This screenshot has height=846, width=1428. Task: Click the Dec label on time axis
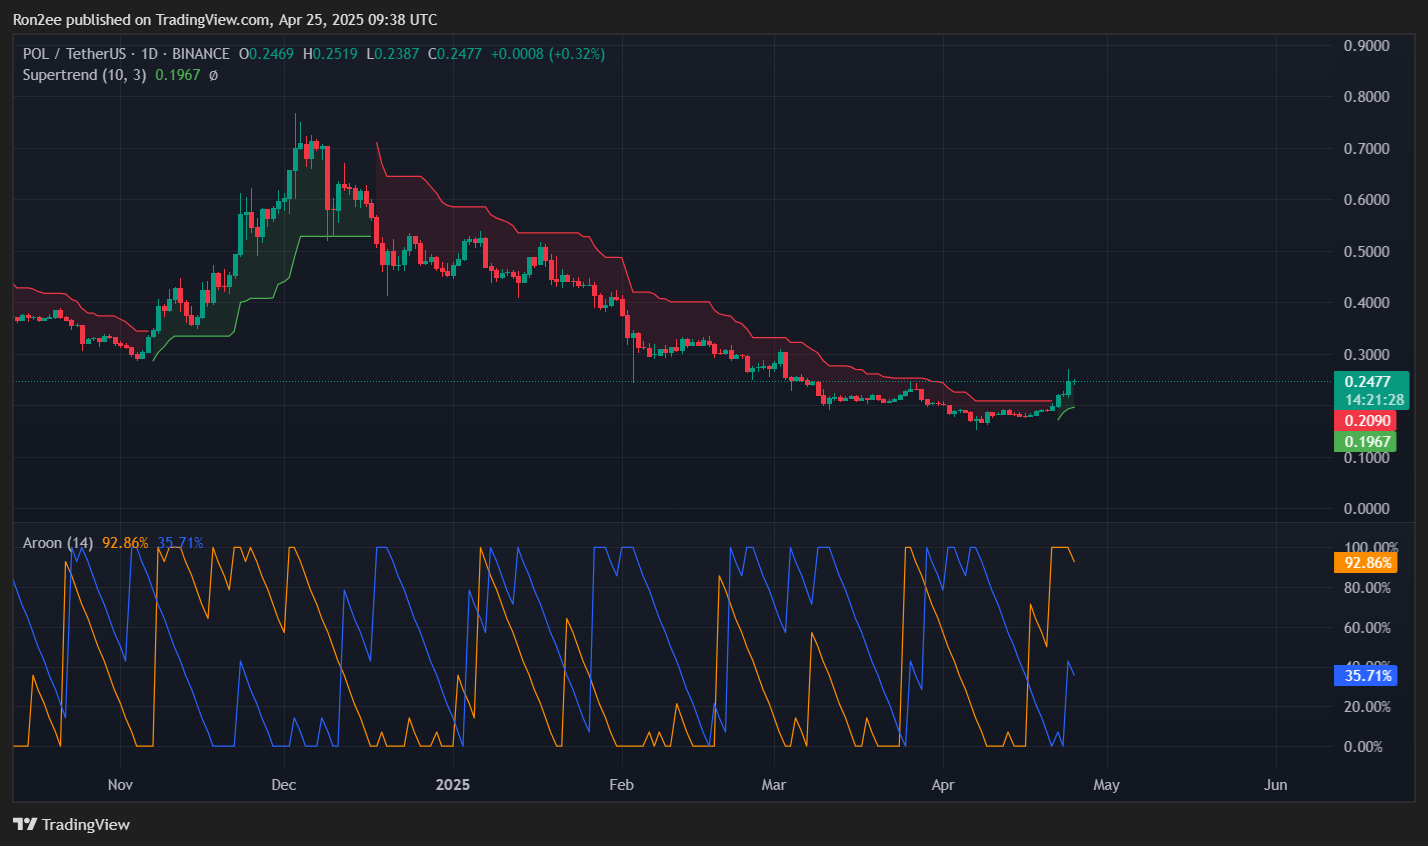click(x=284, y=785)
